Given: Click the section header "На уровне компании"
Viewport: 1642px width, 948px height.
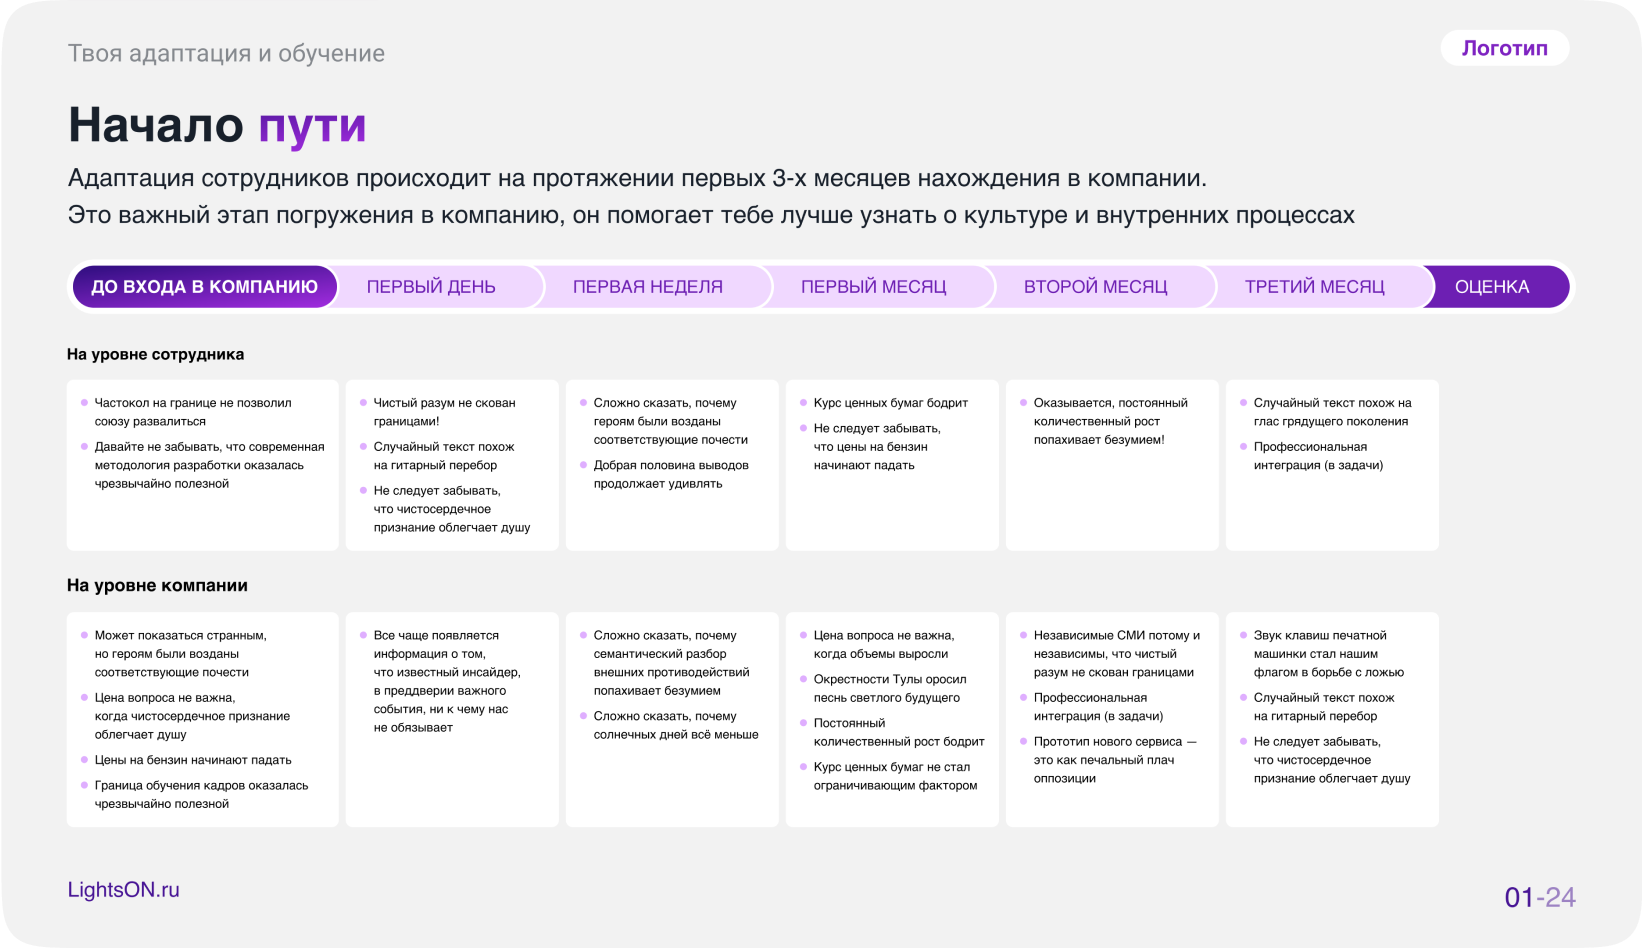Looking at the screenshot, I should [157, 585].
